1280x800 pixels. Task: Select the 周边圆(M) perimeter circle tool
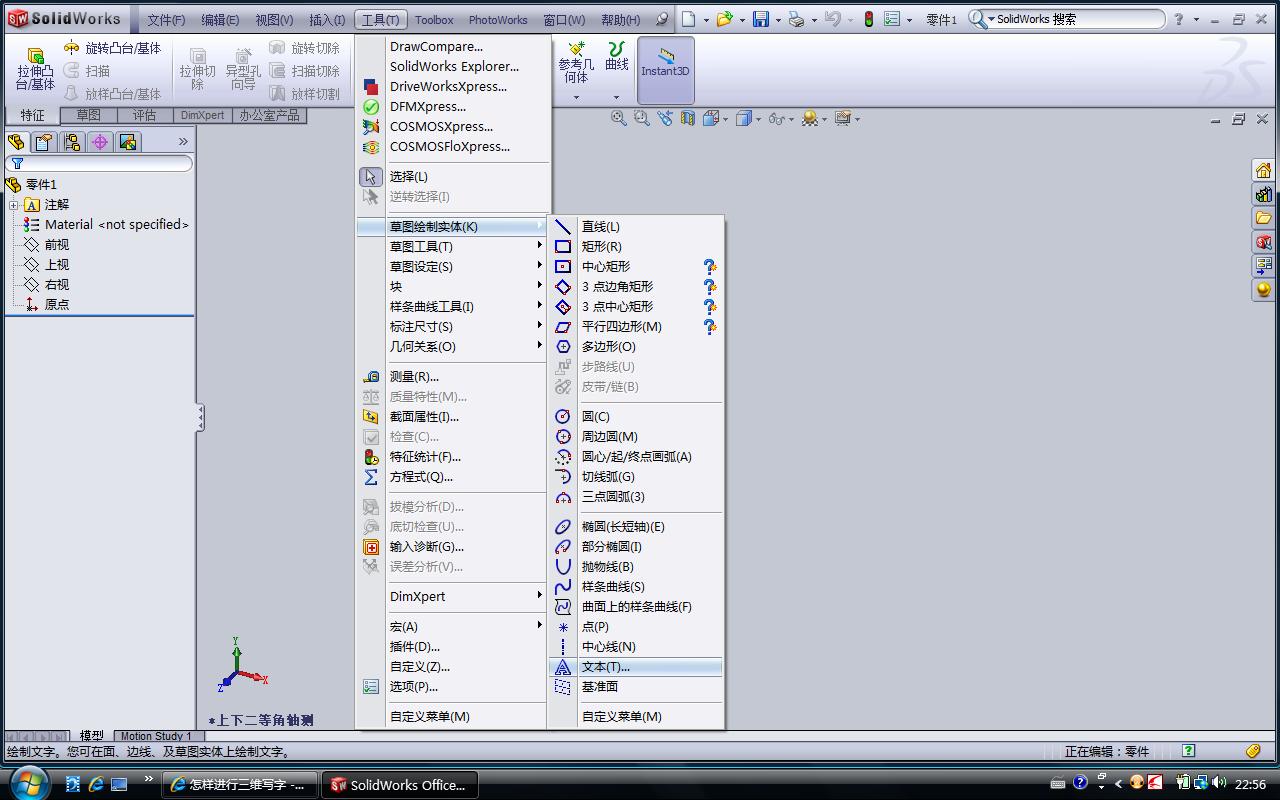pos(636,437)
